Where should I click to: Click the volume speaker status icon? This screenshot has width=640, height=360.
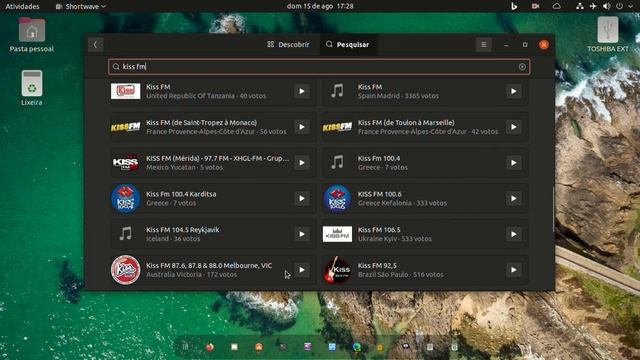click(607, 6)
